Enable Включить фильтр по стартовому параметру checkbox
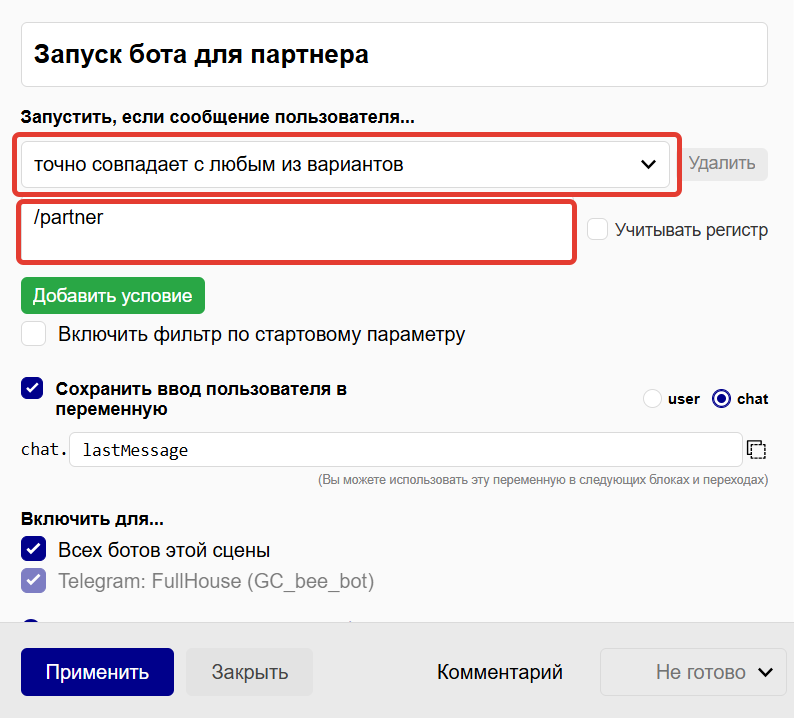The image size is (794, 718). 33,334
